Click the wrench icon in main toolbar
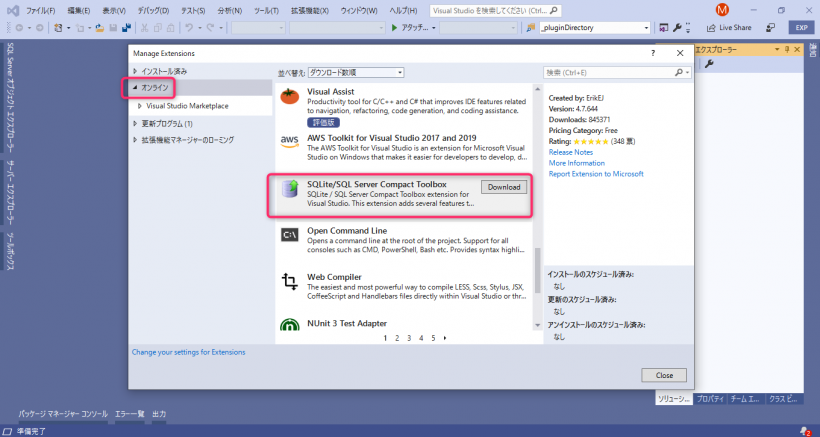820x437 pixels. [677, 28]
